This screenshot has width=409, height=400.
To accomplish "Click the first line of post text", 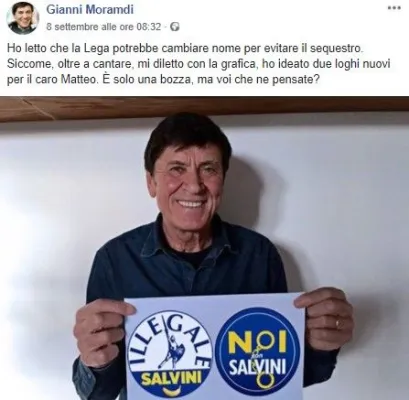I will coord(185,48).
